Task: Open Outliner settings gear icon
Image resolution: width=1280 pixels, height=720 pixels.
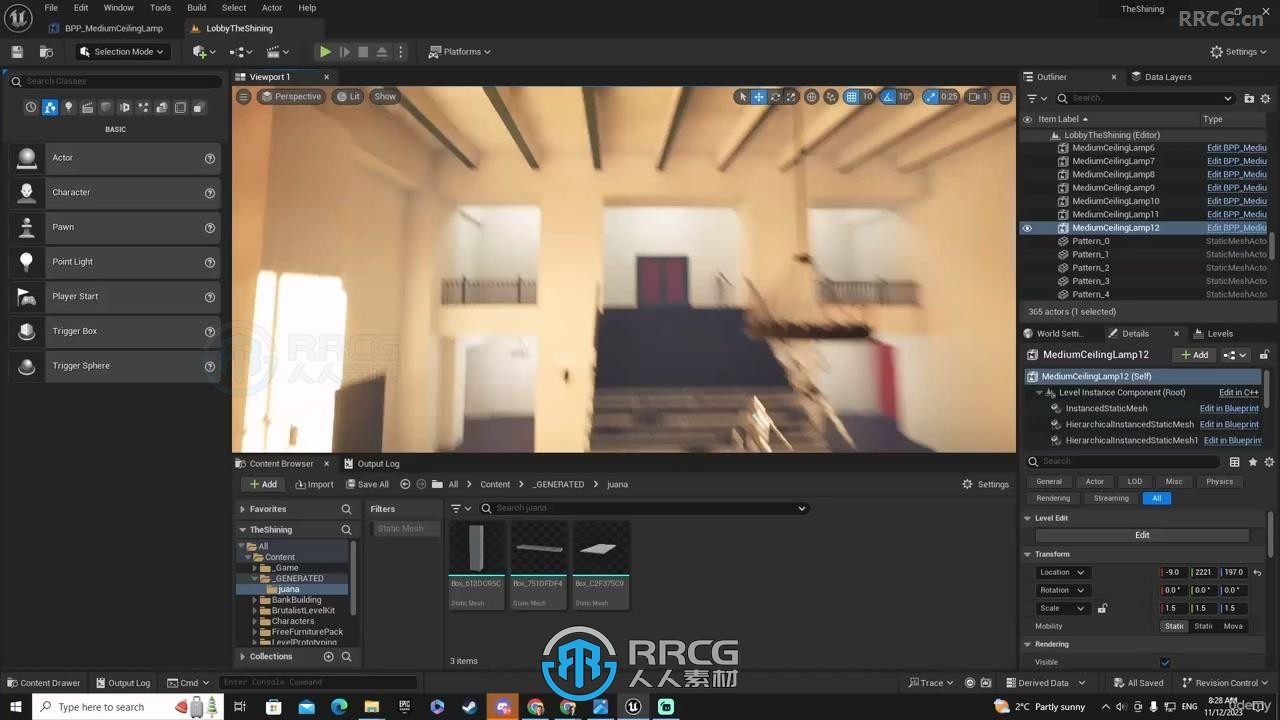Action: 1266,98
